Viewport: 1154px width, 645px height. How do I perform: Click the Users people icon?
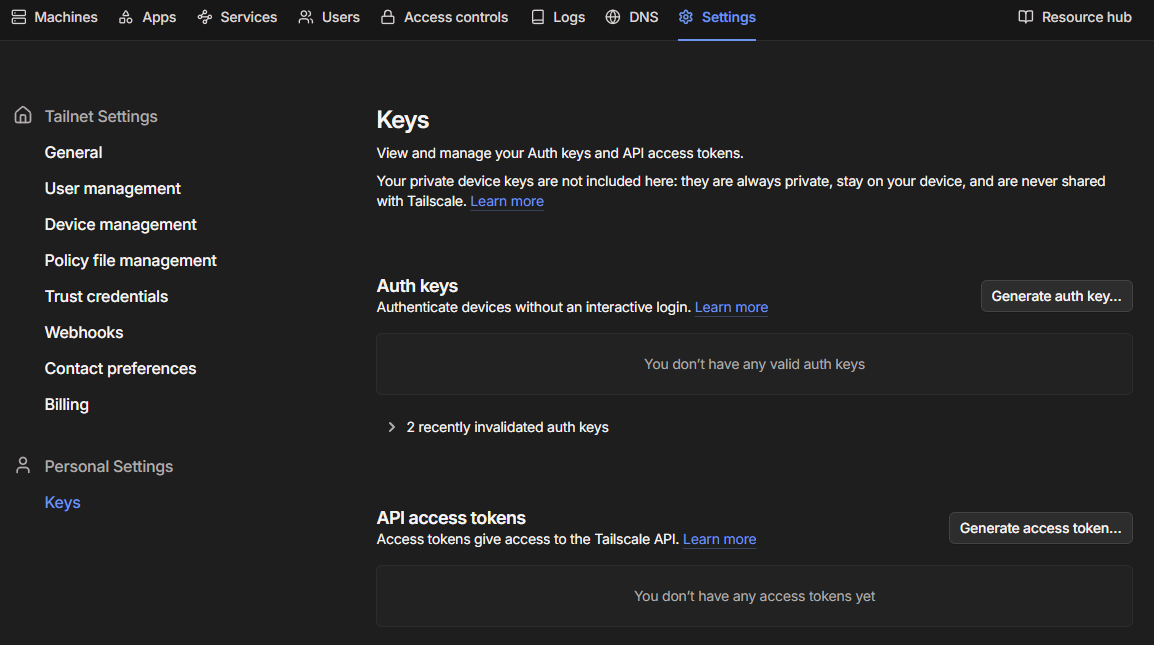(305, 17)
